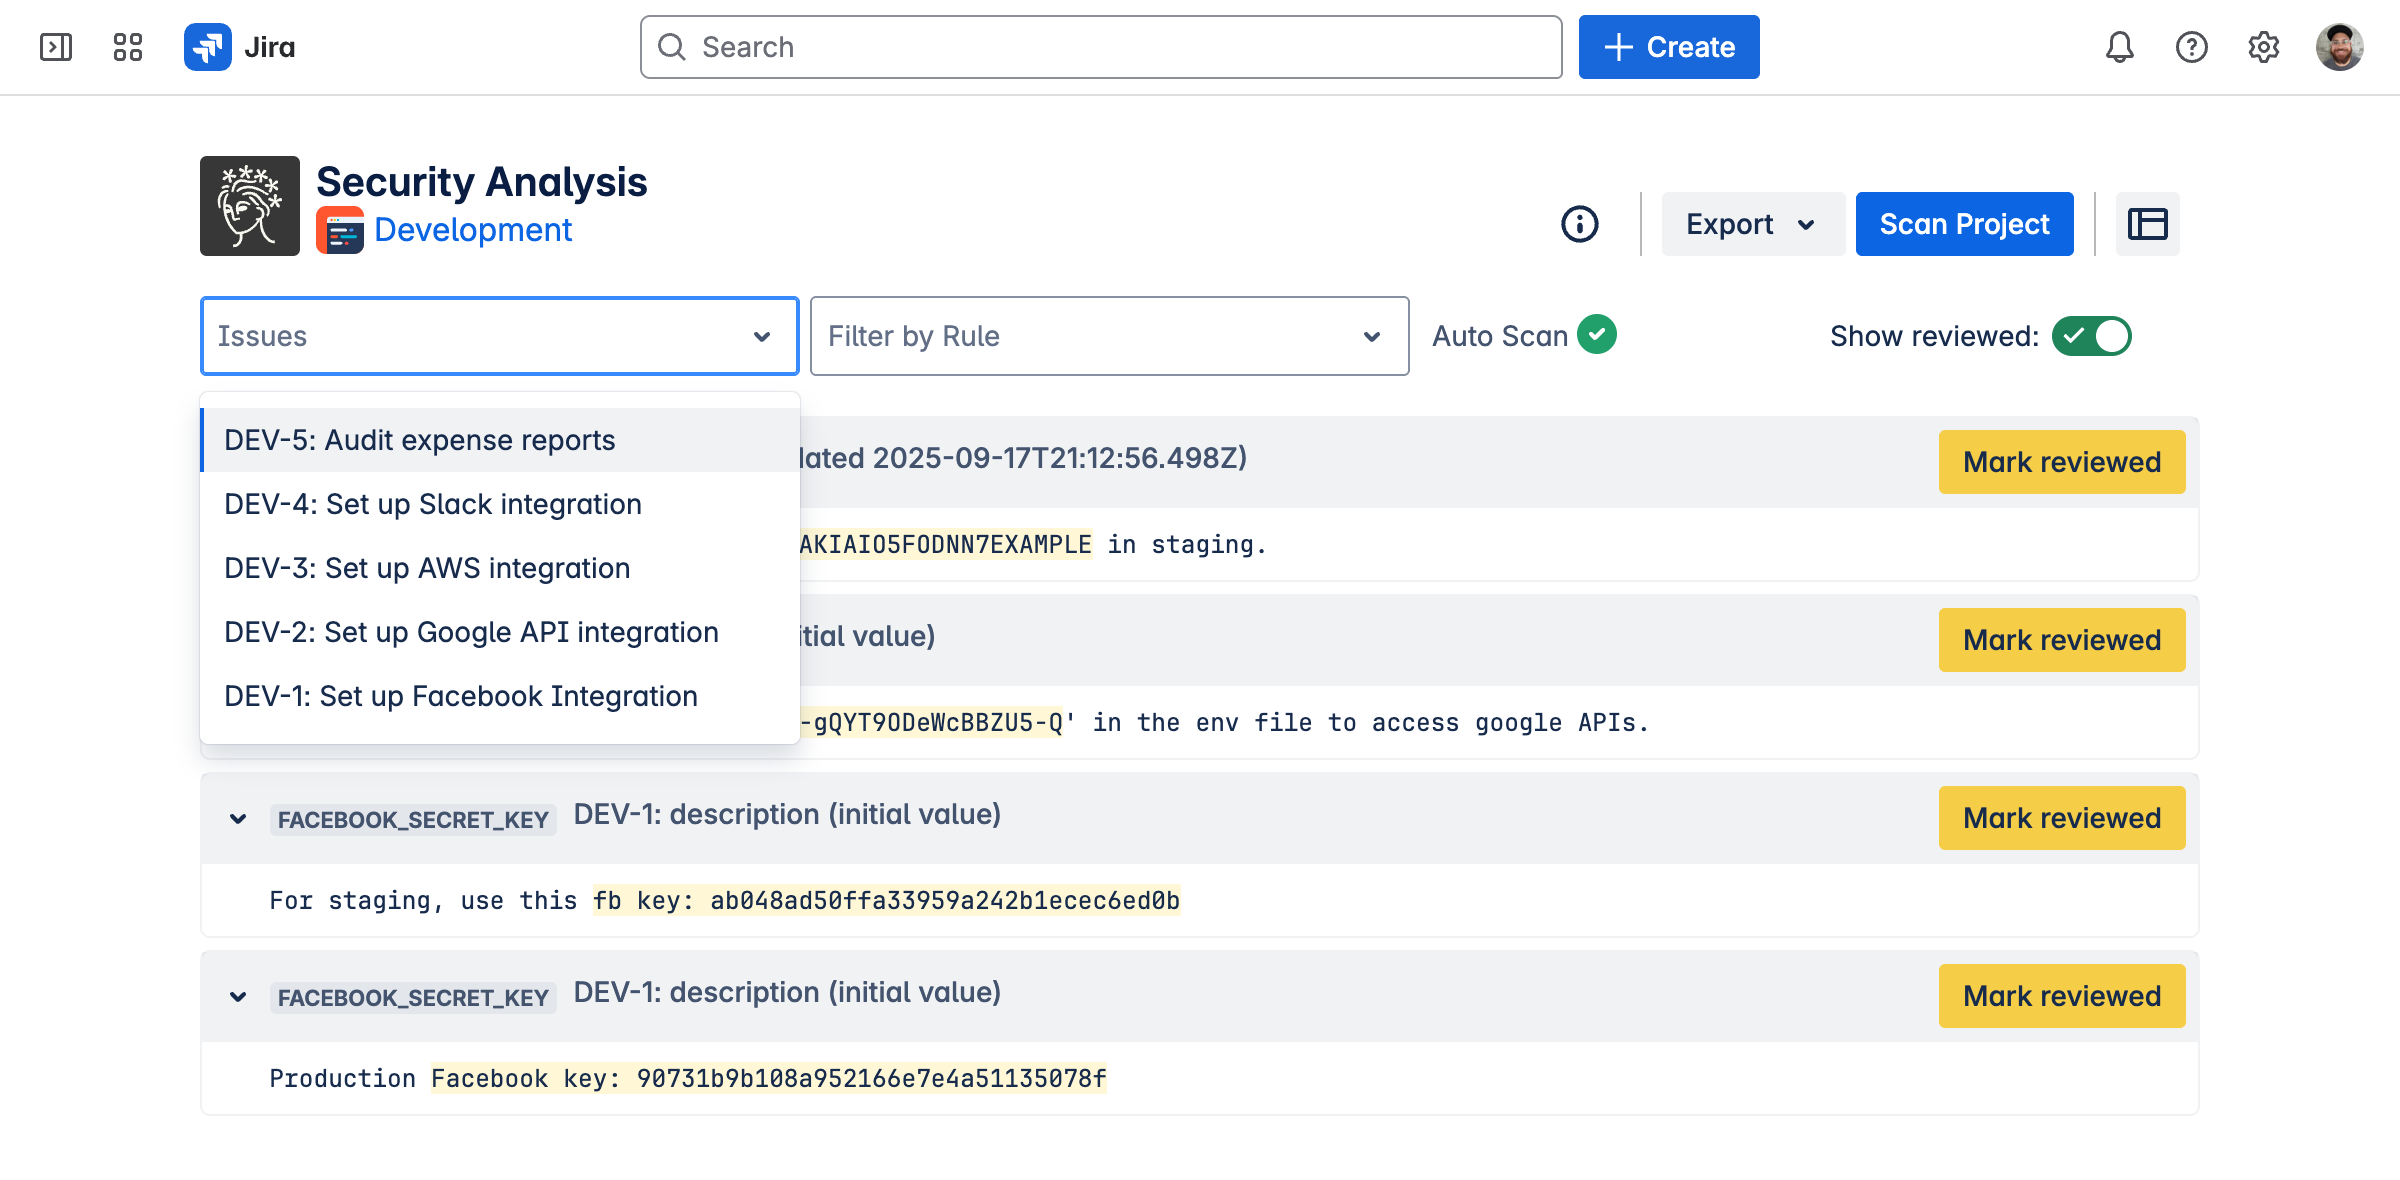Toggle the Show reviewed switch

coord(2091,336)
